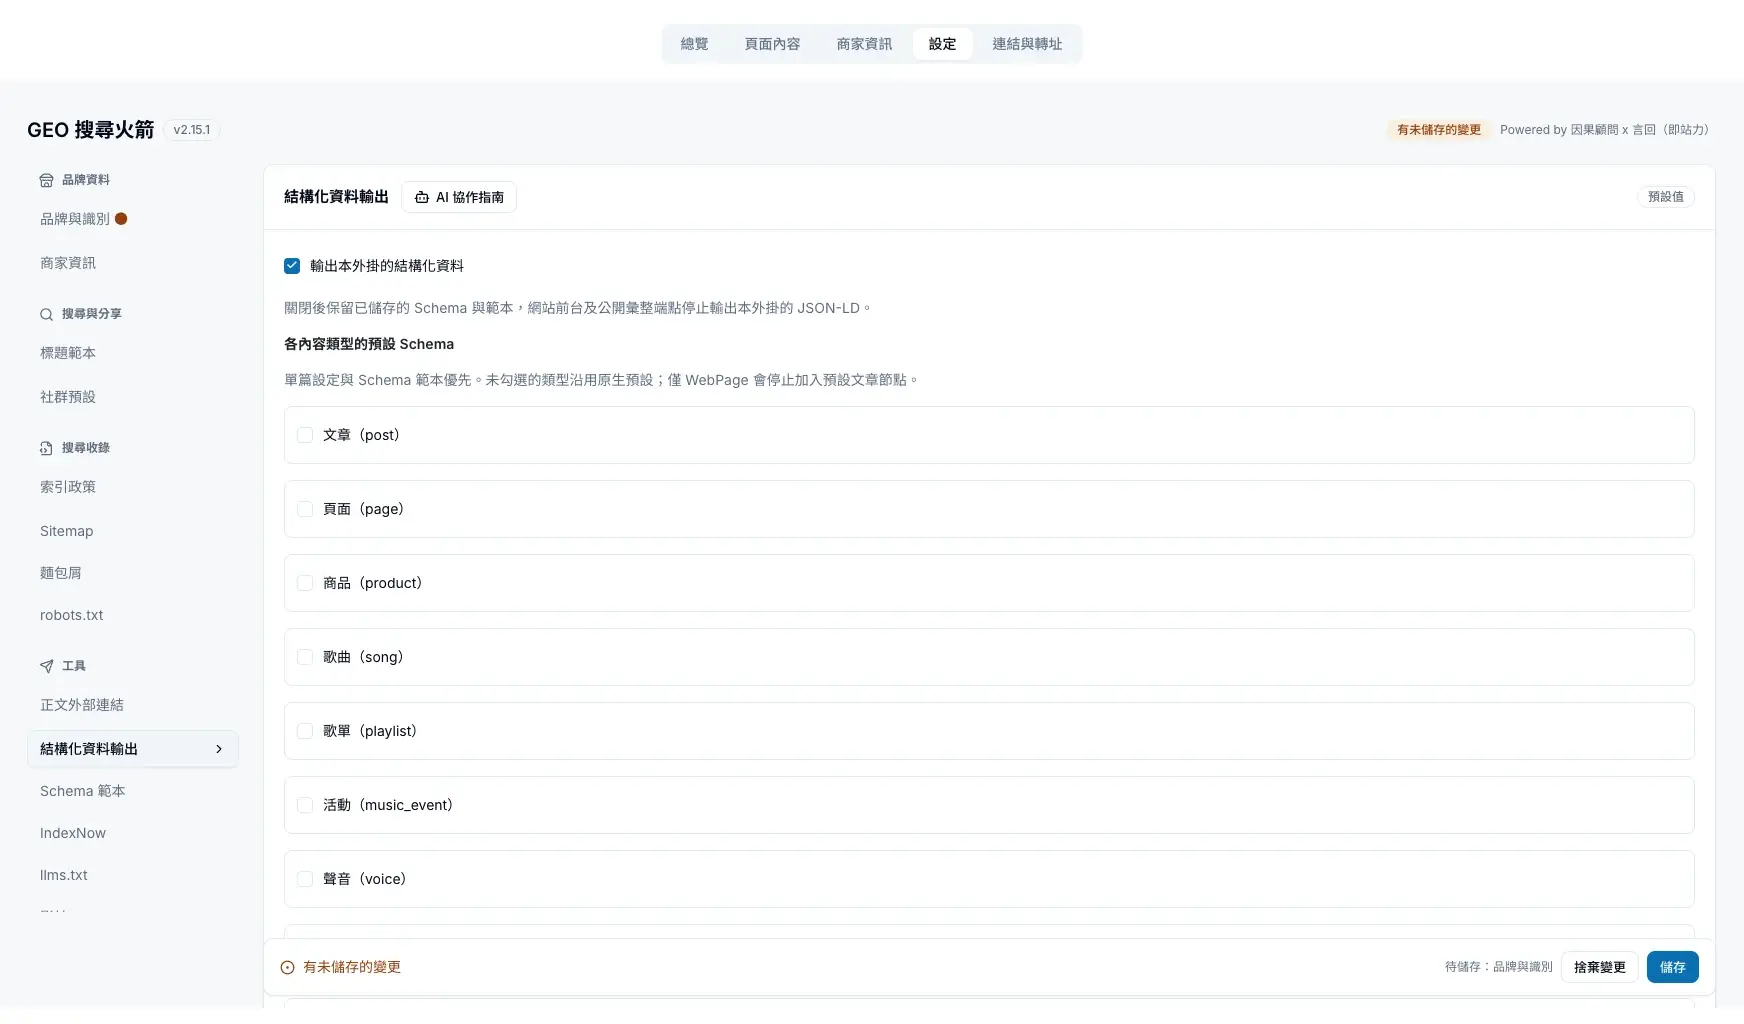Click the magnifier icon beside 搜尋與分享
Screen dimensions: 1744x1024
click(x=46, y=314)
